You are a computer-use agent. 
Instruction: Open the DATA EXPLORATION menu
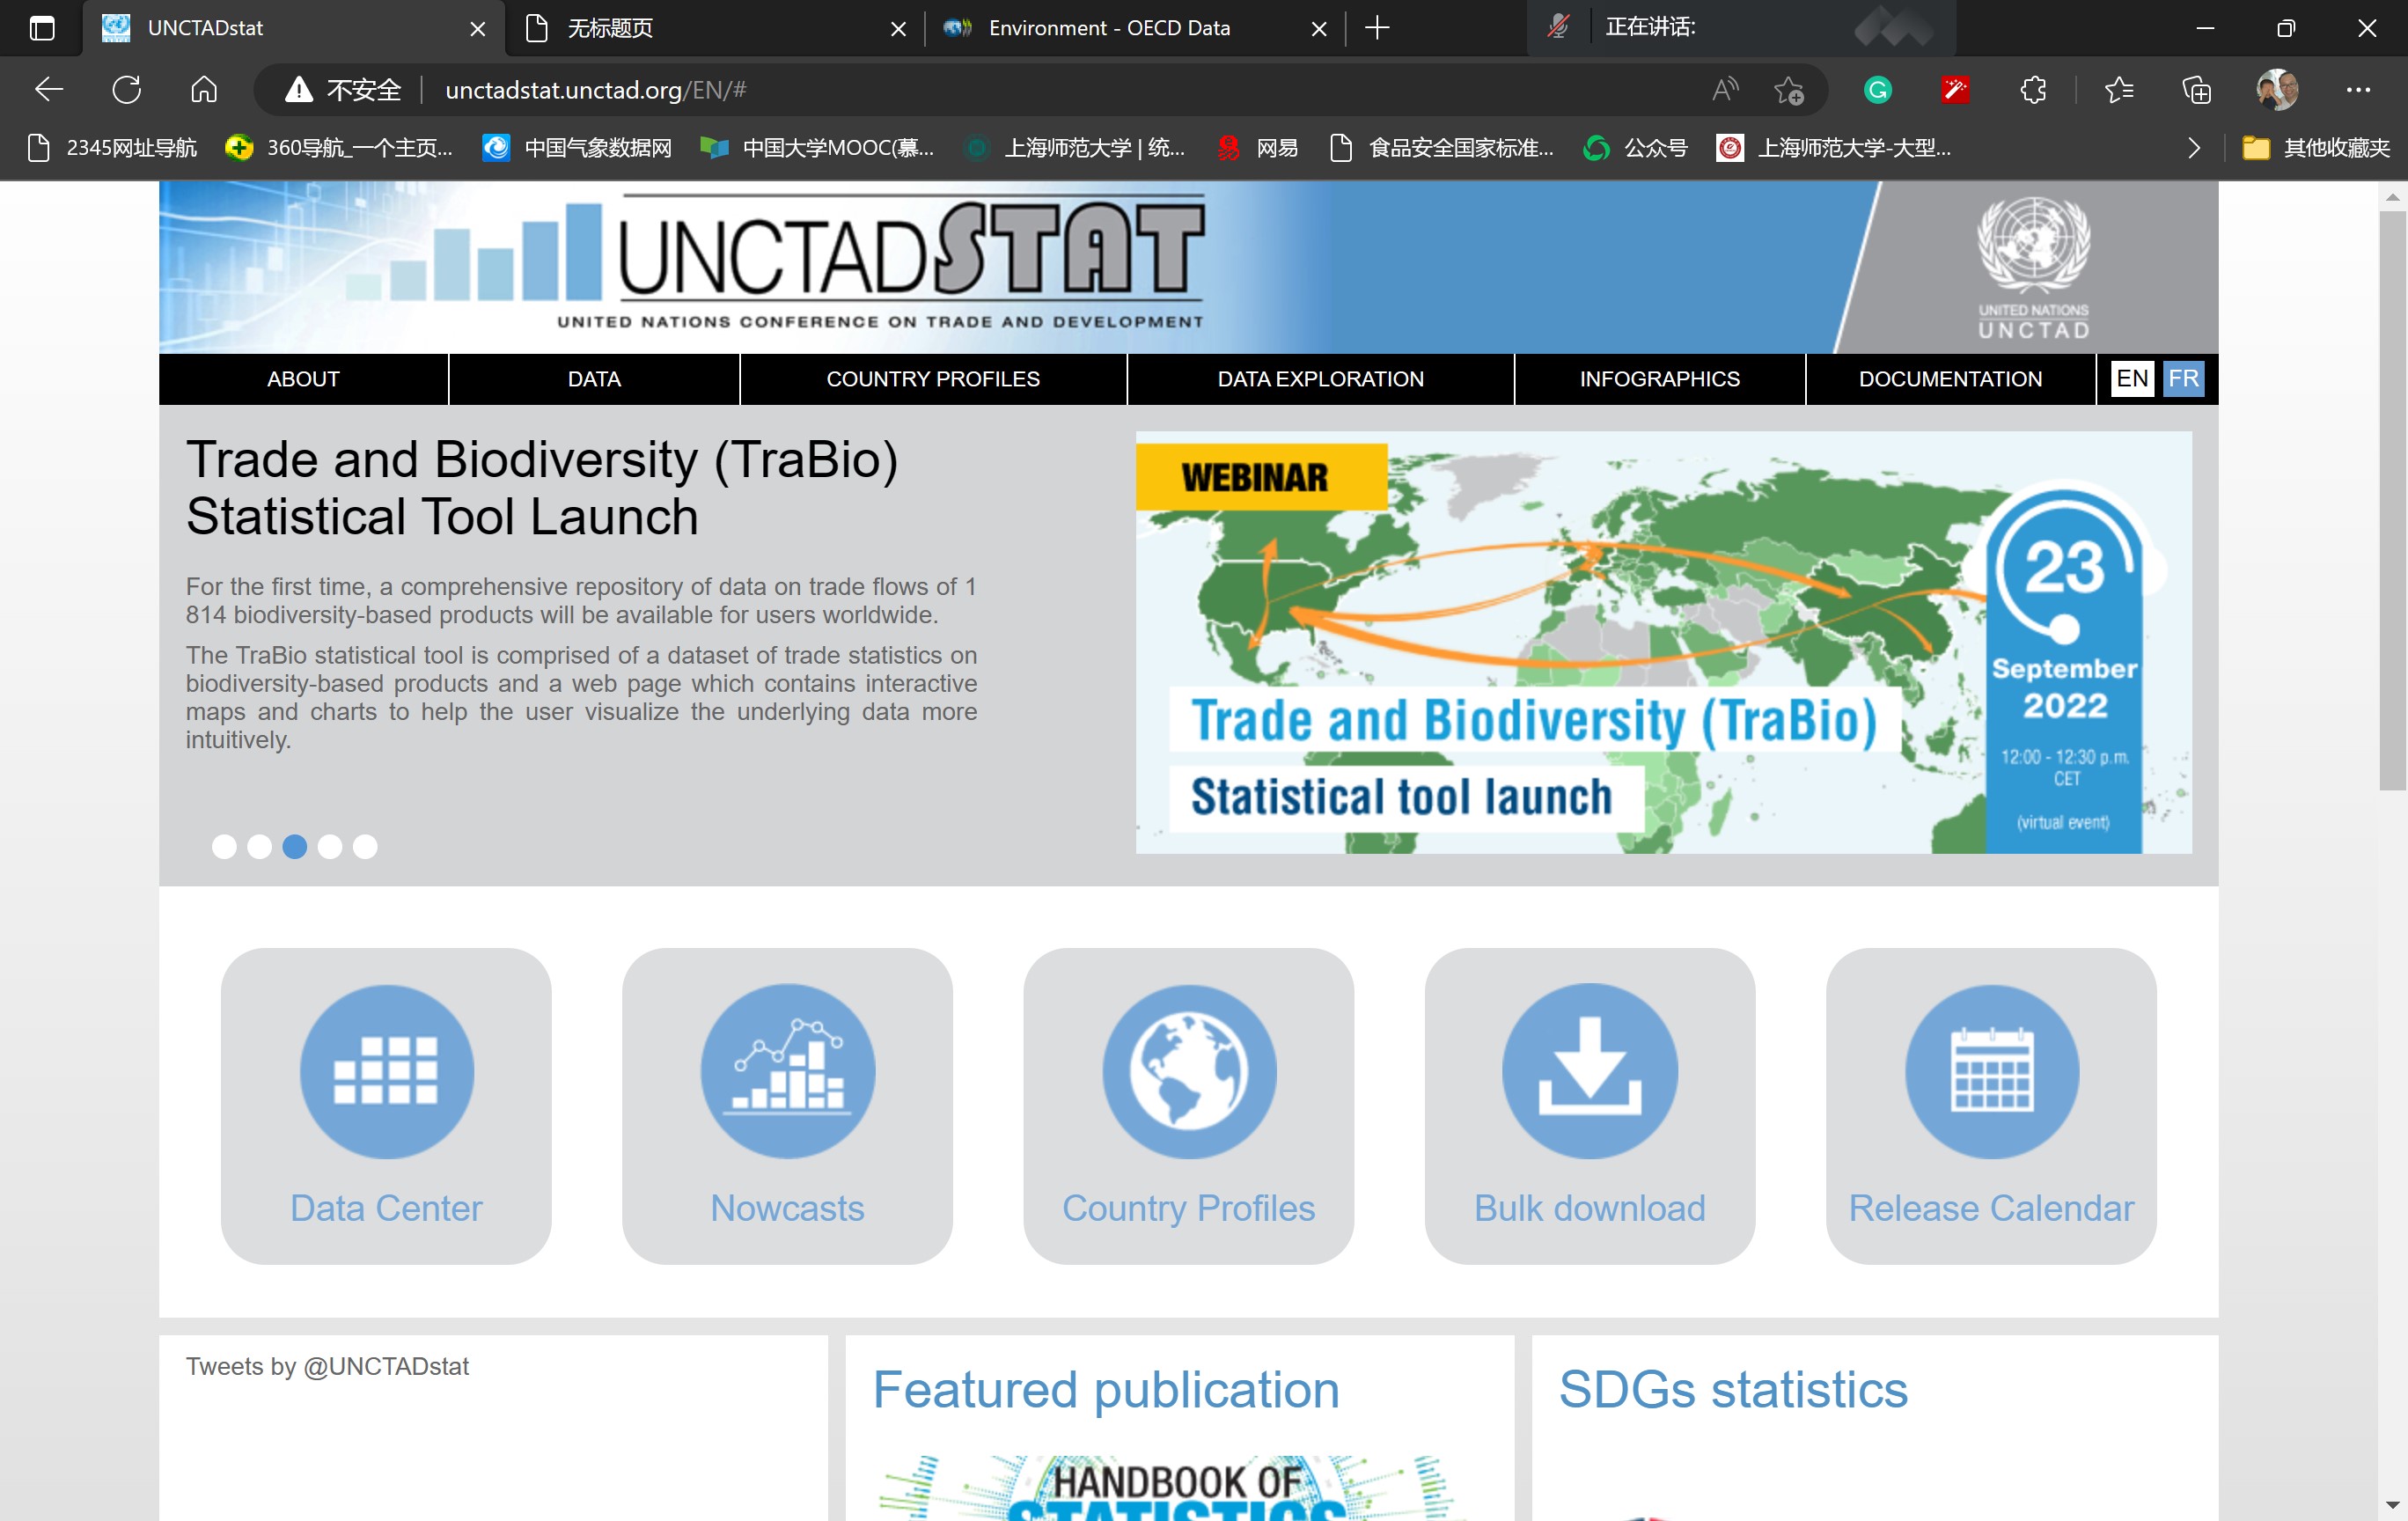coord(1320,379)
